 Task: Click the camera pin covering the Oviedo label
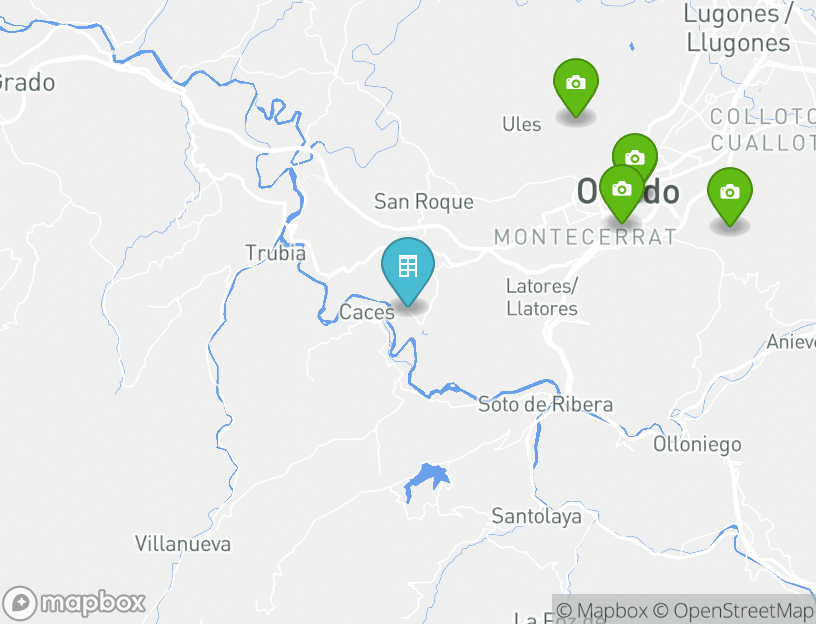point(621,194)
